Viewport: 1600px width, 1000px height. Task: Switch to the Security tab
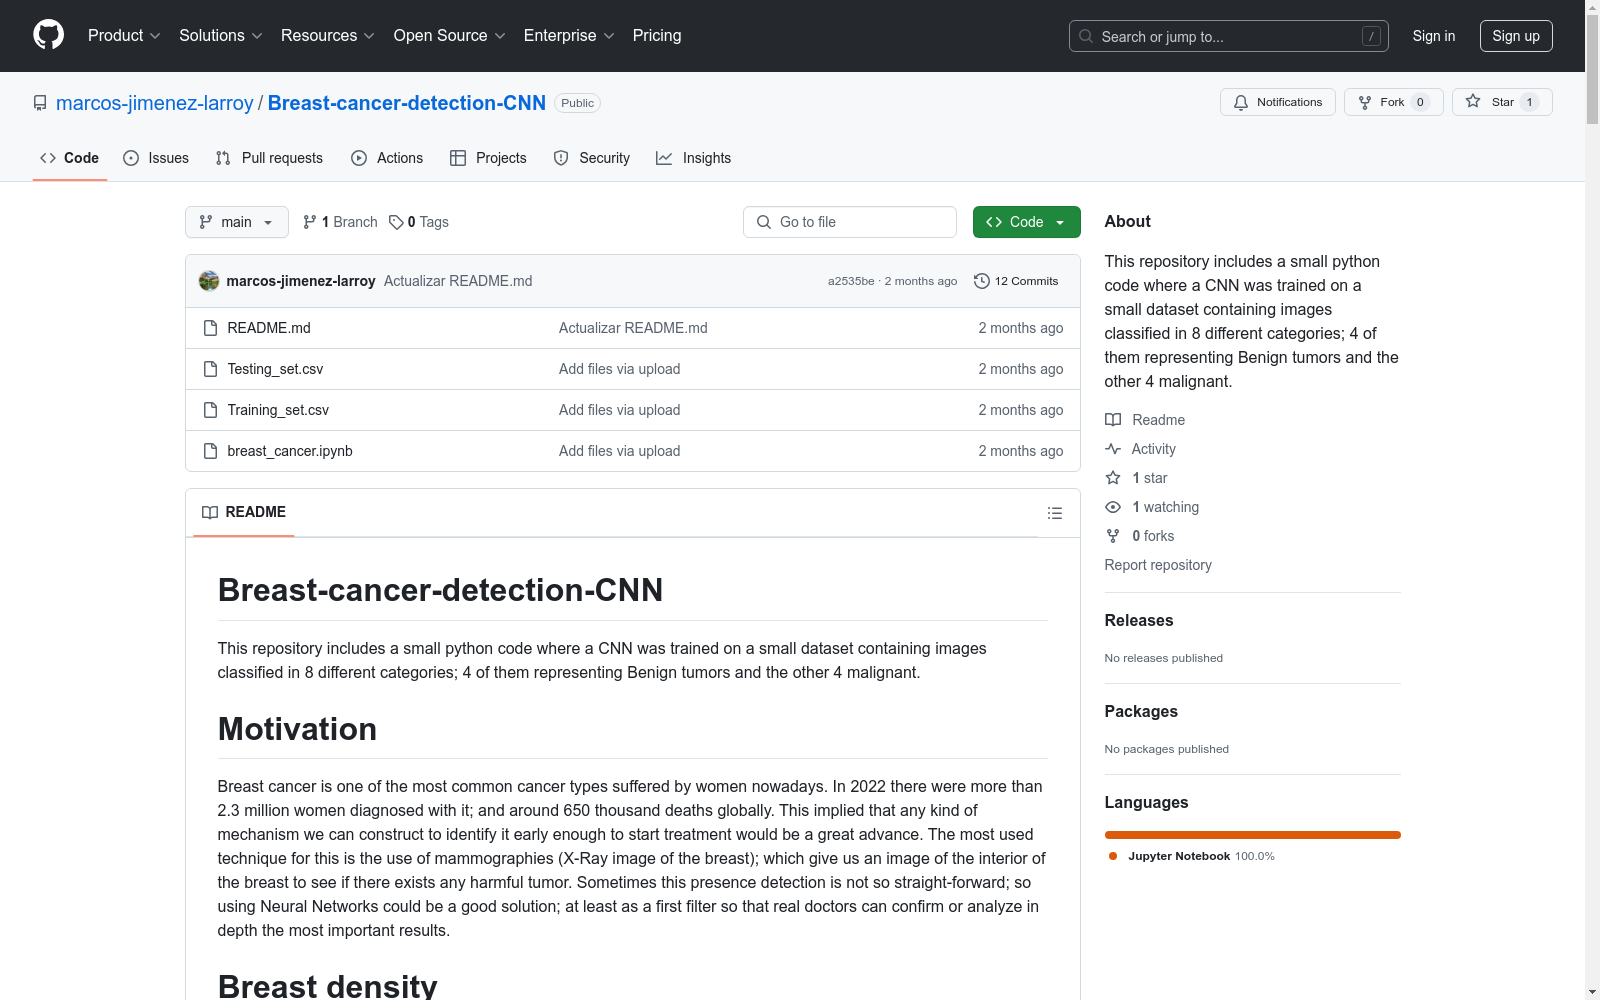tap(592, 158)
